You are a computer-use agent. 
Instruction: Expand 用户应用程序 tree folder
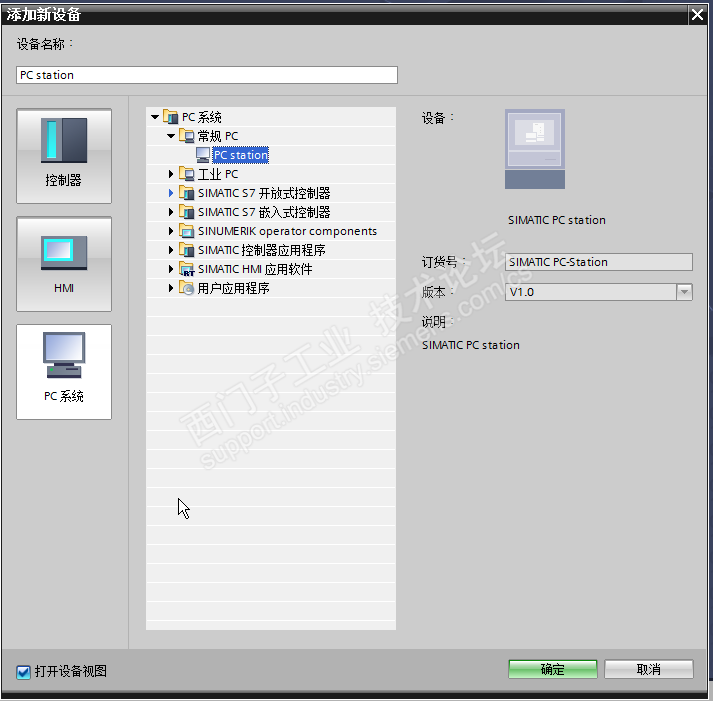[x=171, y=288]
